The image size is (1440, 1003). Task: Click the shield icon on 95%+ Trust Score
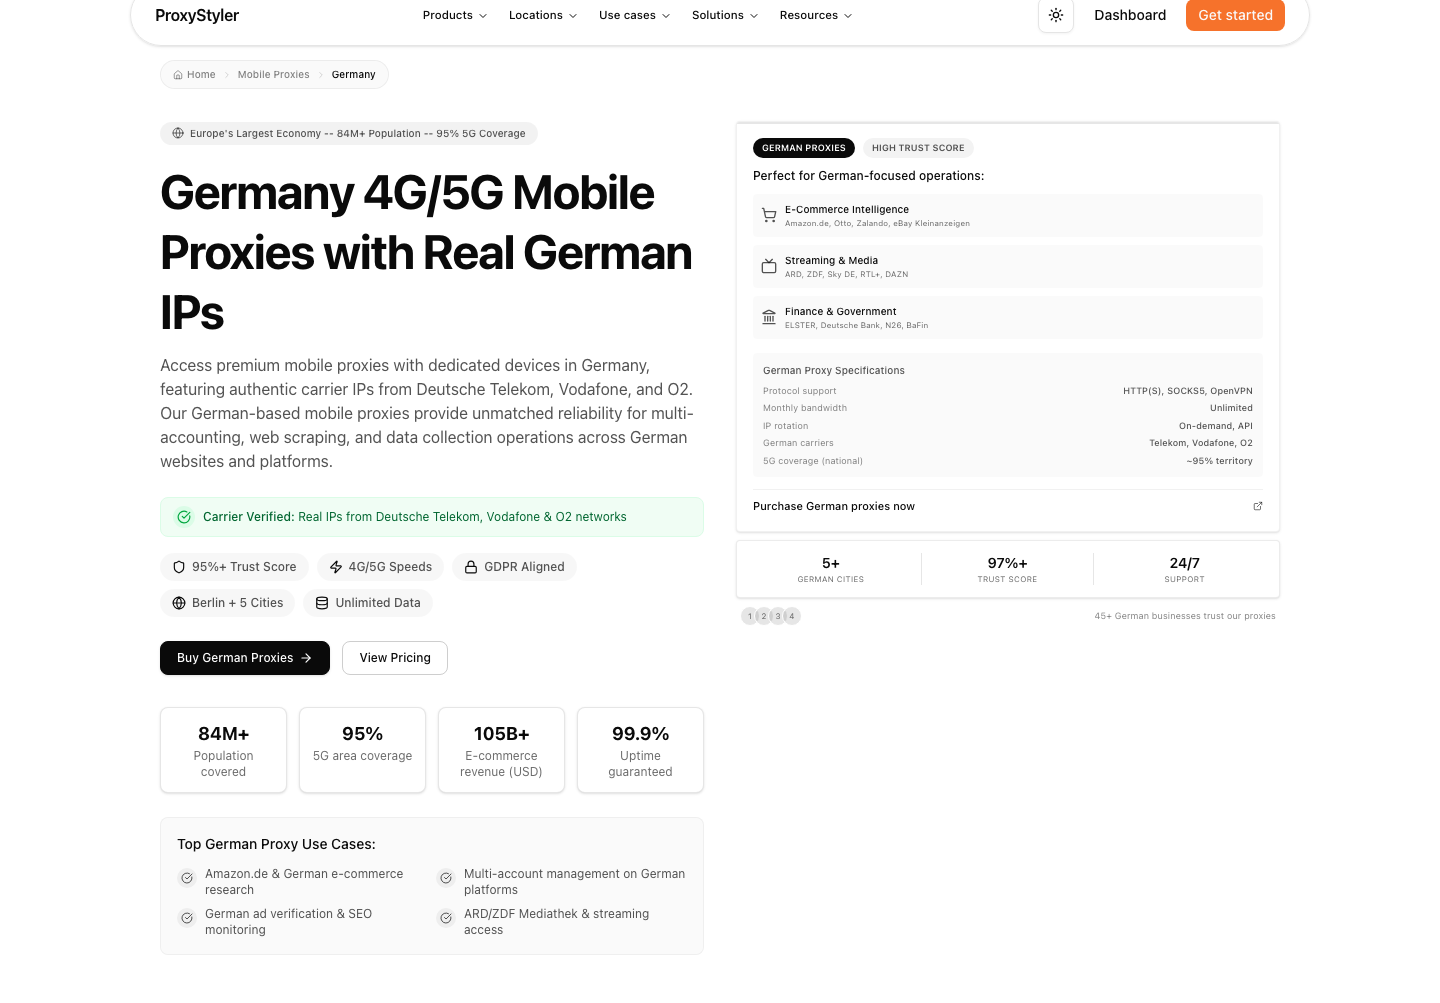pos(179,567)
